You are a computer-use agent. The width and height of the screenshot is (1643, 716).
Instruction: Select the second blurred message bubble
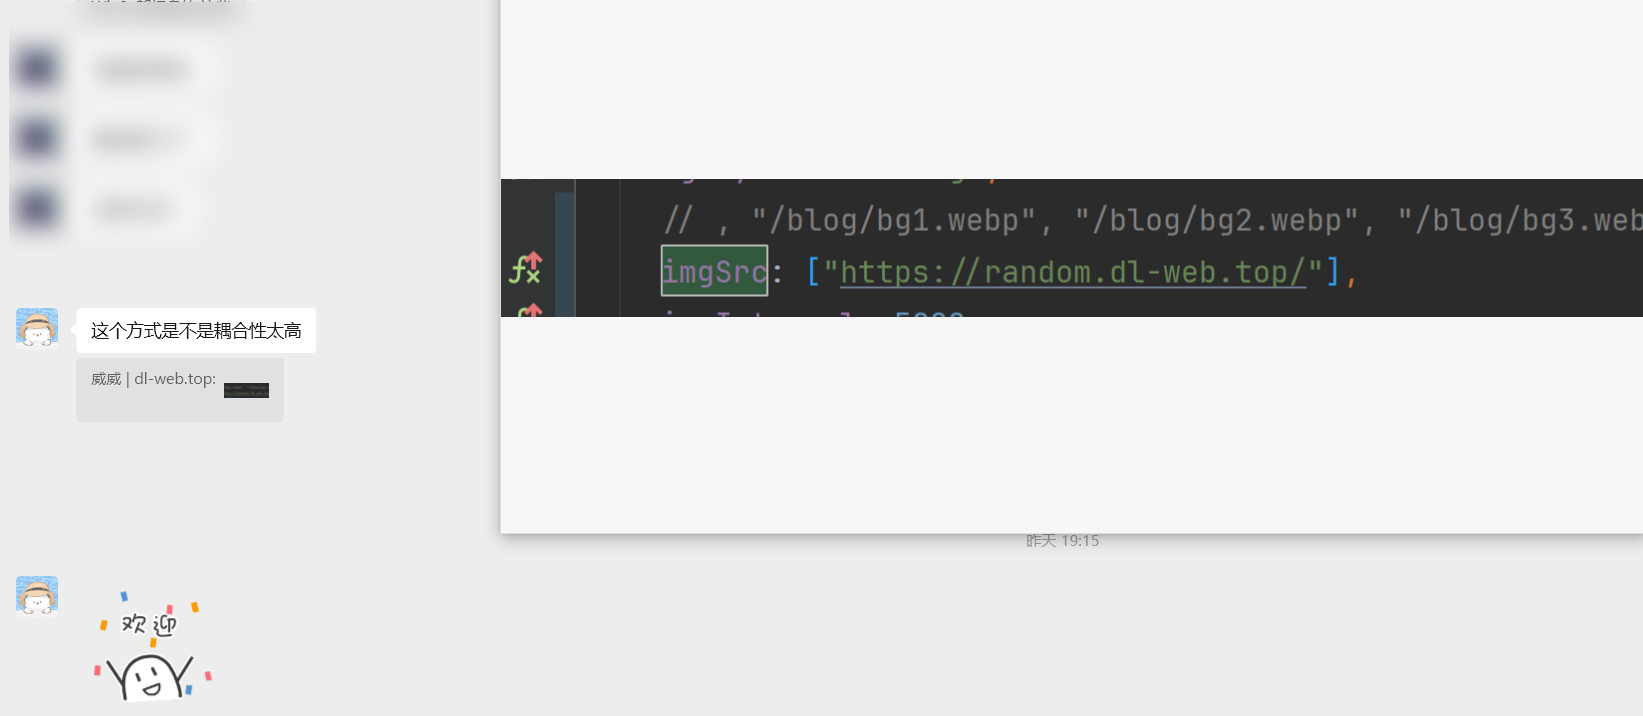(x=143, y=138)
